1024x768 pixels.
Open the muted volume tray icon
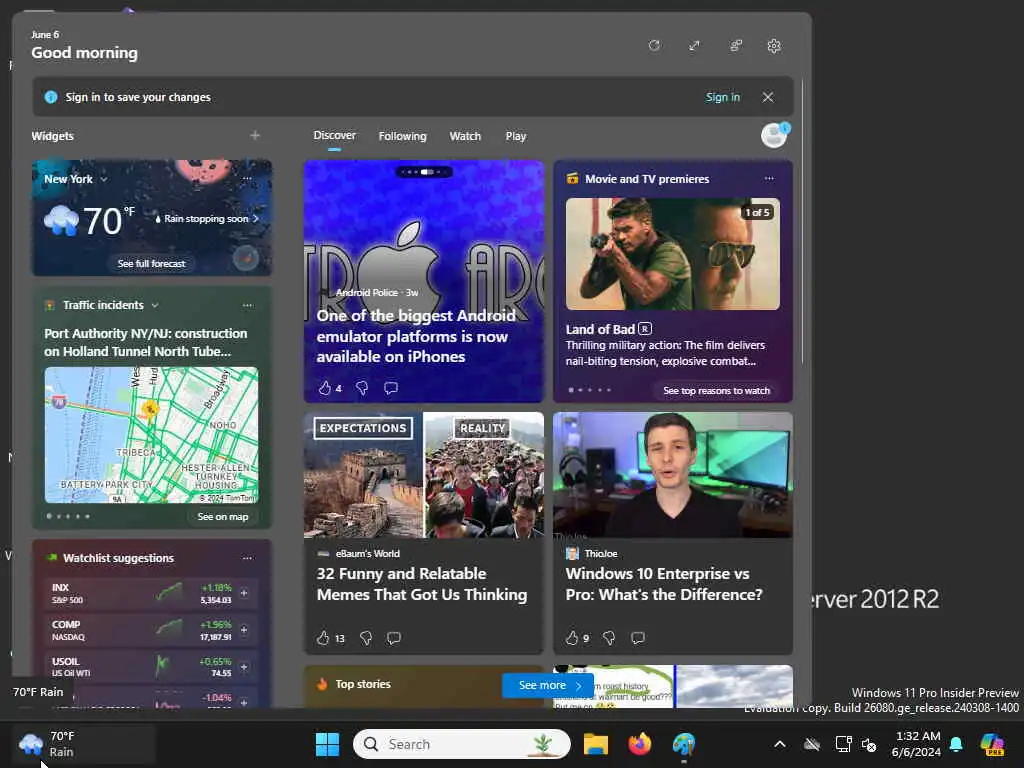tap(869, 744)
